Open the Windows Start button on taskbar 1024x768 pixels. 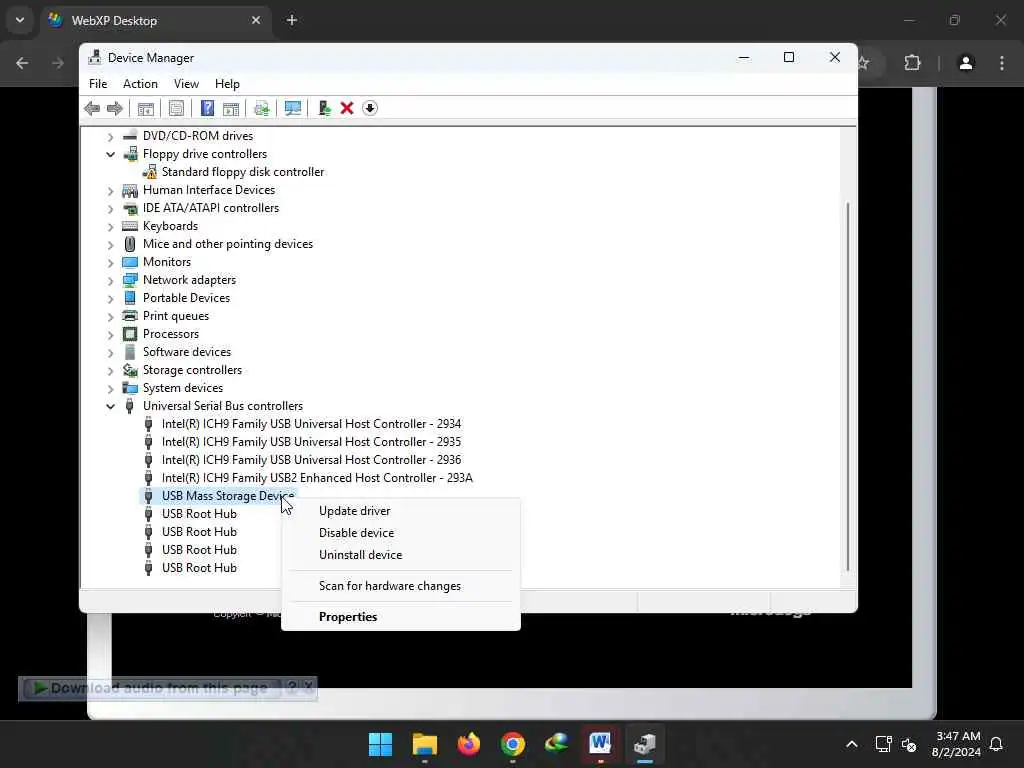click(x=380, y=744)
